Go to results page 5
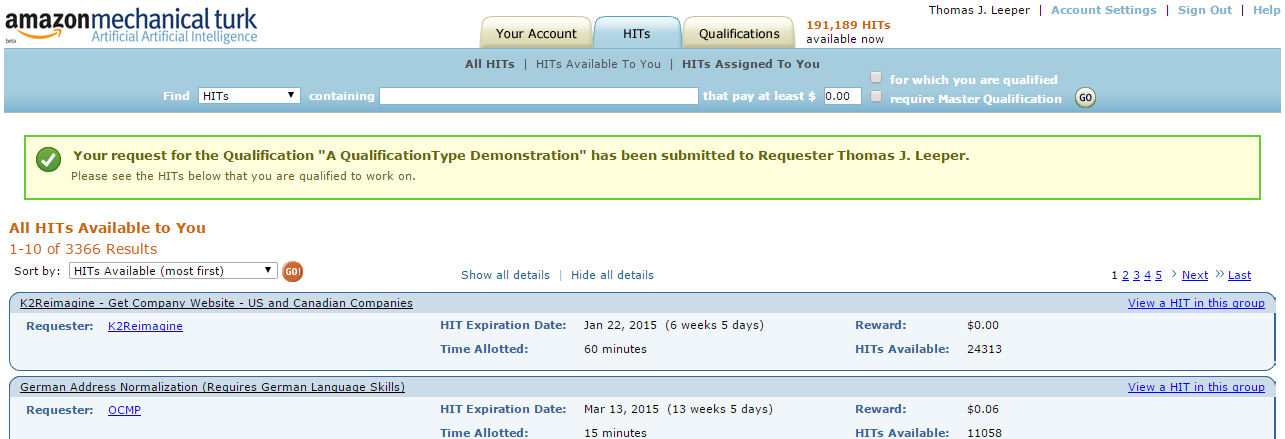Image resolution: width=1285 pixels, height=439 pixels. [x=1158, y=275]
